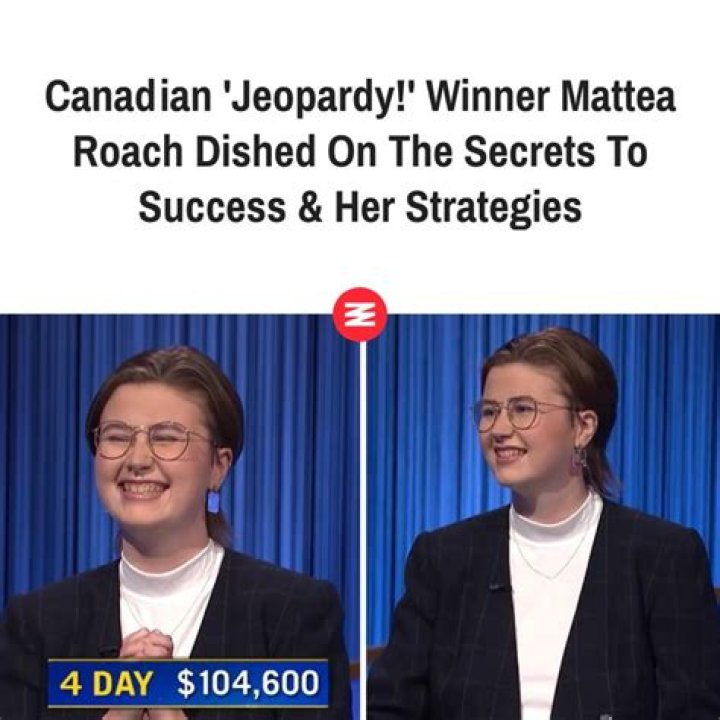This screenshot has height=720, width=720.
Task: Select the right photo of the contestant
Action: coord(544,517)
